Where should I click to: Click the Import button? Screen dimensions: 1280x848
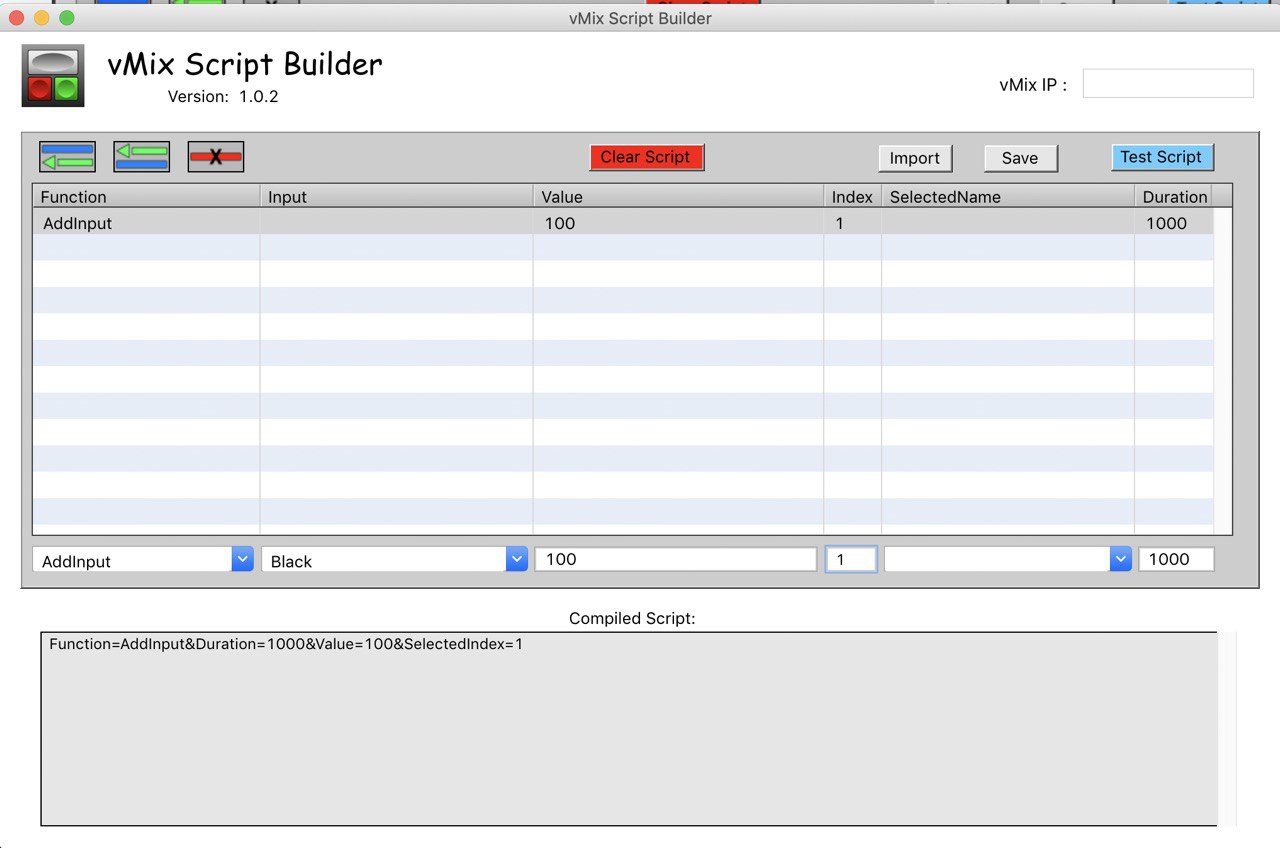click(x=915, y=158)
